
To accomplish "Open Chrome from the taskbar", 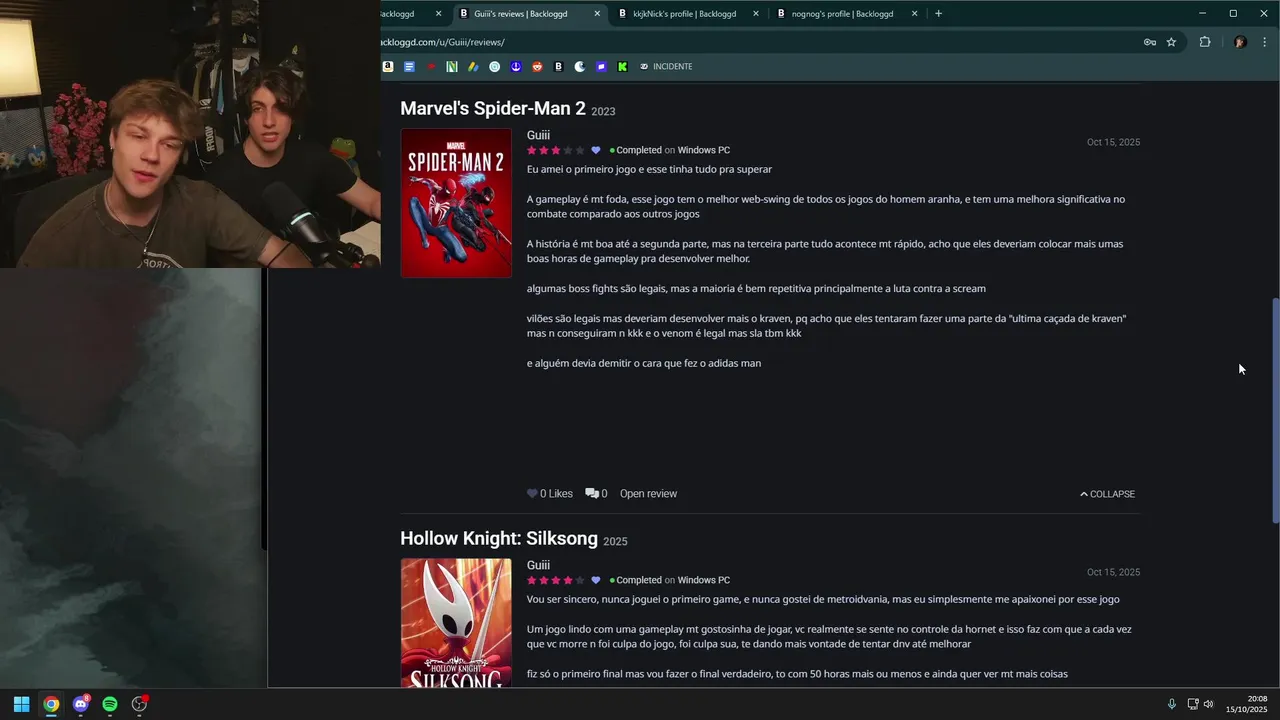I will (51, 704).
